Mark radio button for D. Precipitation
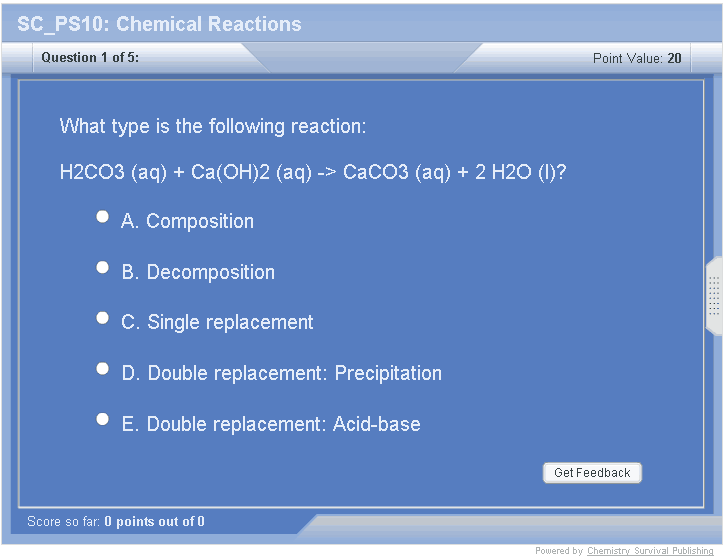The height and width of the screenshot is (557, 724). [x=102, y=368]
